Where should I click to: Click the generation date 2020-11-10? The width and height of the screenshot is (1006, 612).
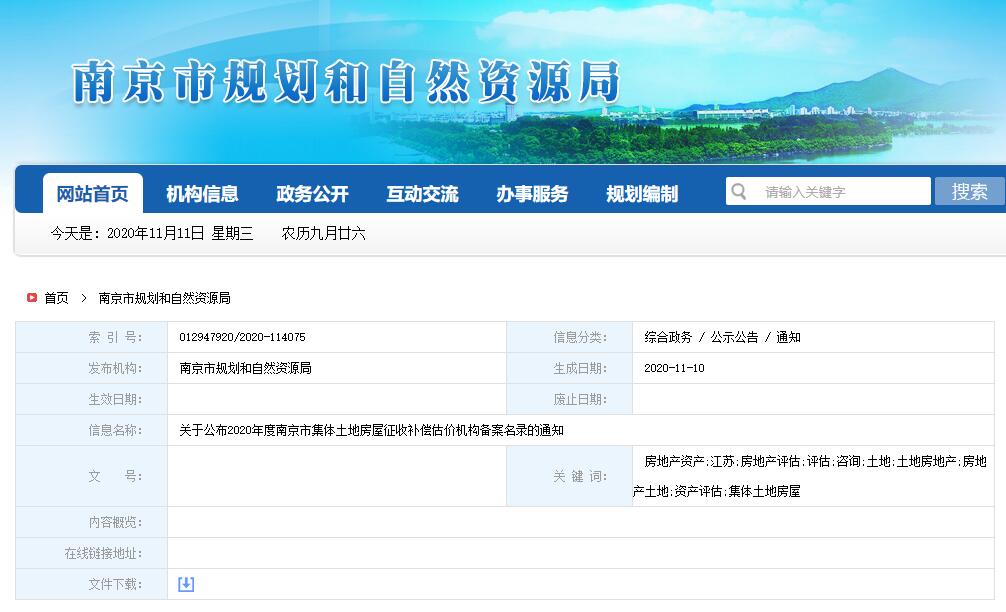(x=674, y=368)
